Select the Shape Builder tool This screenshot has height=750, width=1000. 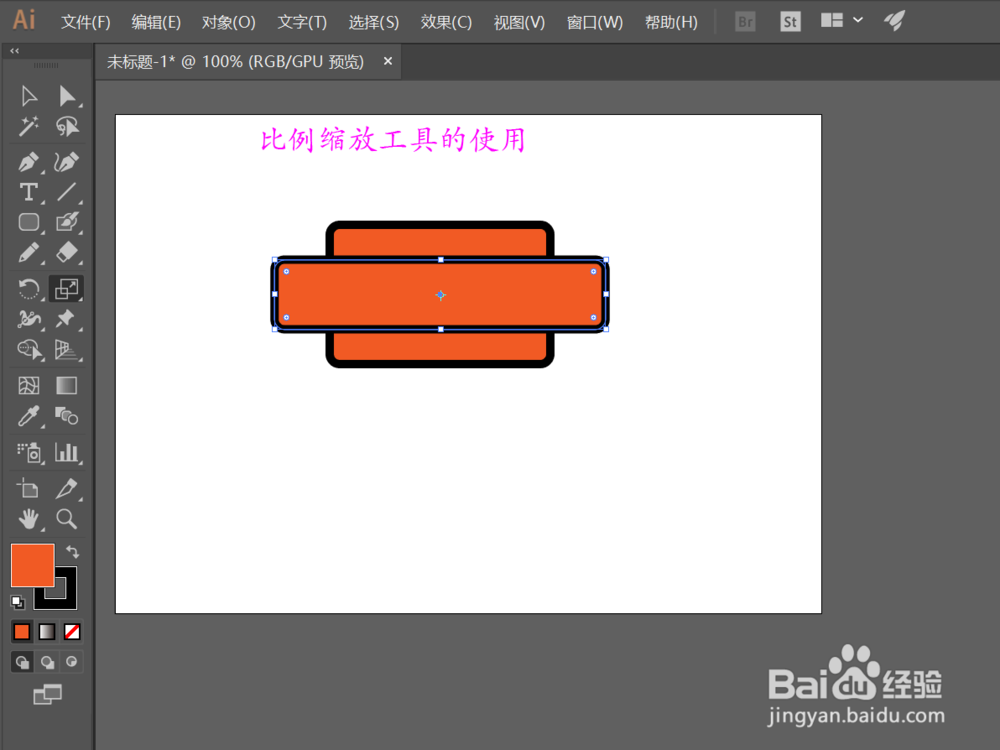(x=29, y=349)
